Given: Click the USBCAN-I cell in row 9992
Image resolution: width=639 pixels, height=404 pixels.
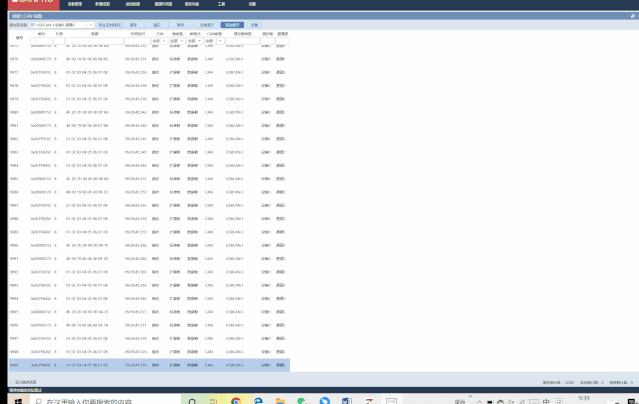Looking at the screenshot, I should tap(234, 272).
